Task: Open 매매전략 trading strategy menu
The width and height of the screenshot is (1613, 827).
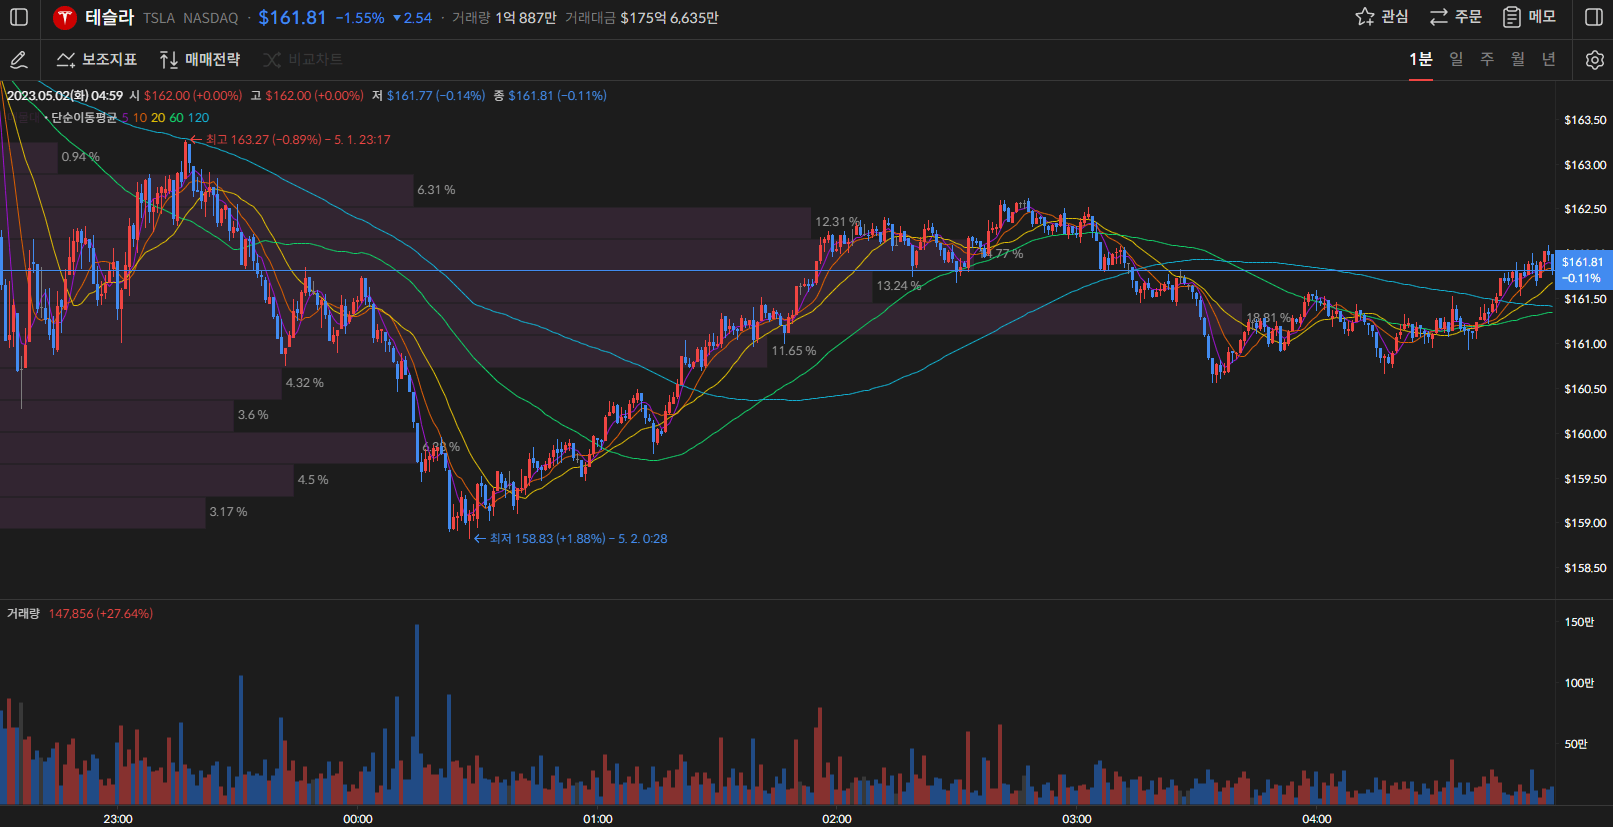Action: [200, 60]
